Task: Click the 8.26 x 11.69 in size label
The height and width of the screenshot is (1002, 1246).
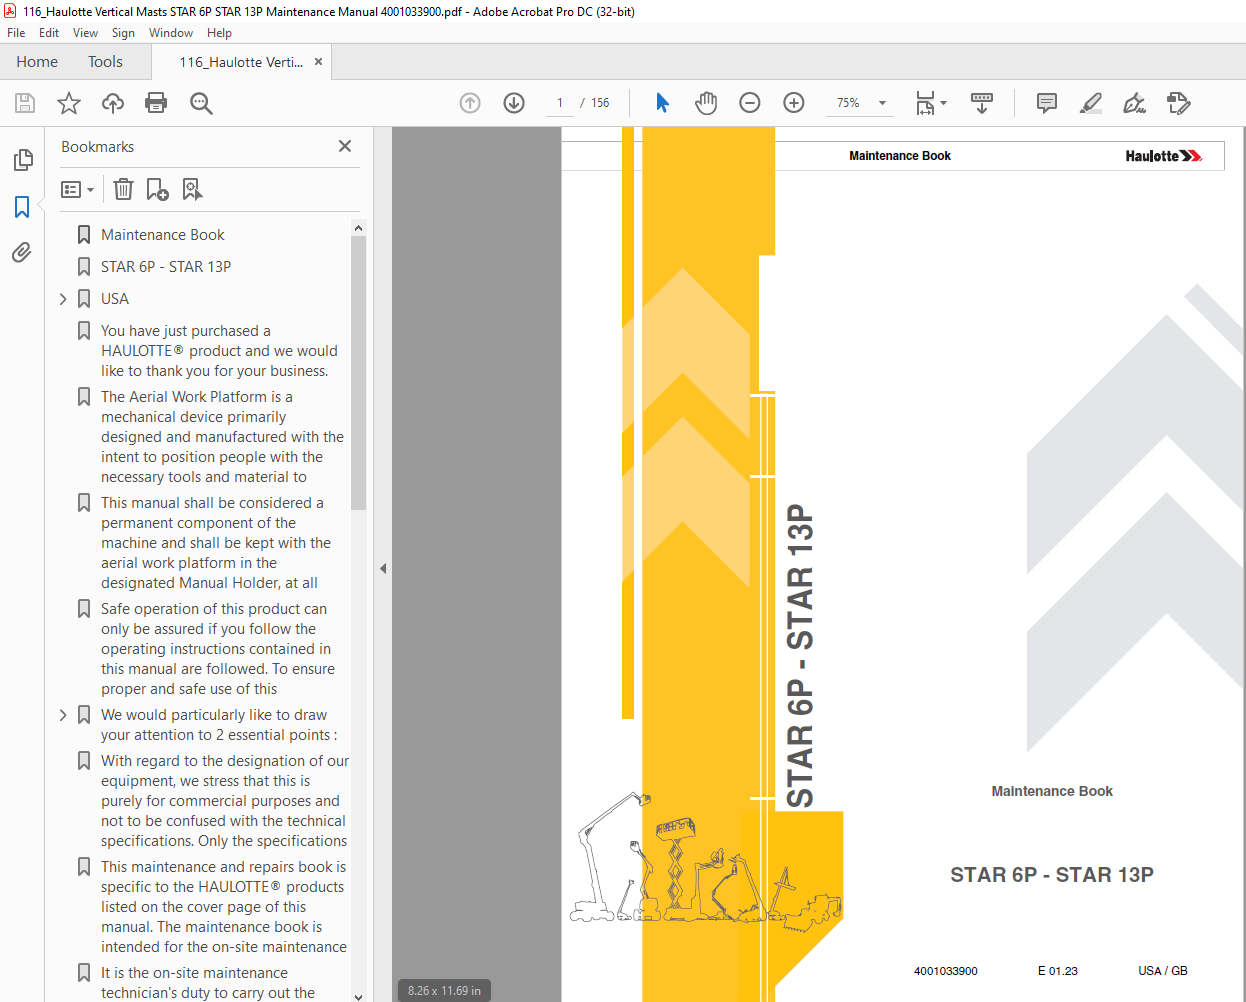Action: (444, 991)
